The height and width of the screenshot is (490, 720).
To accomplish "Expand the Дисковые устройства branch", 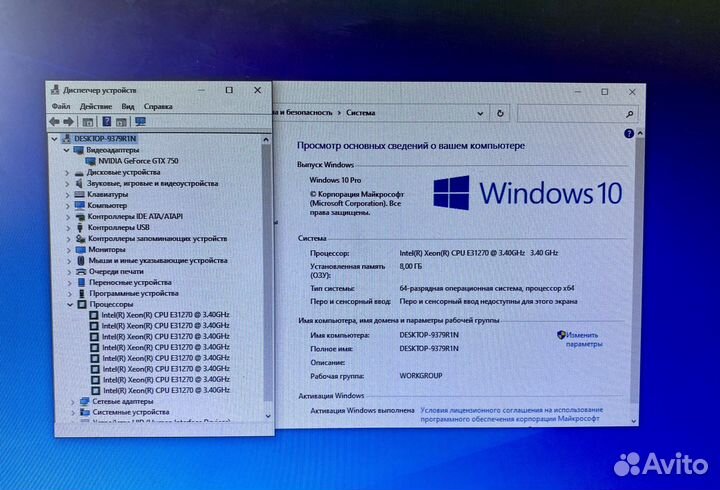I will (x=67, y=173).
